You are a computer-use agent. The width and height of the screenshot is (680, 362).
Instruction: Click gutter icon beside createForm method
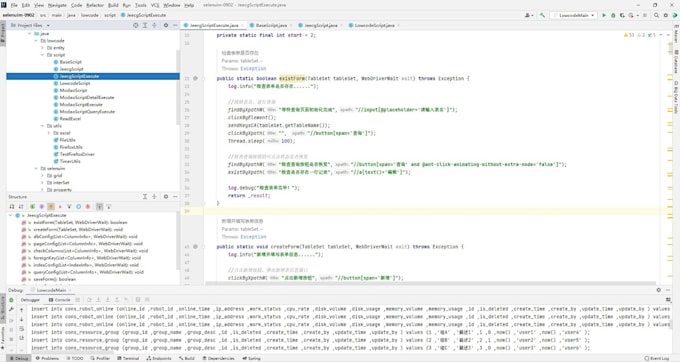(x=195, y=247)
